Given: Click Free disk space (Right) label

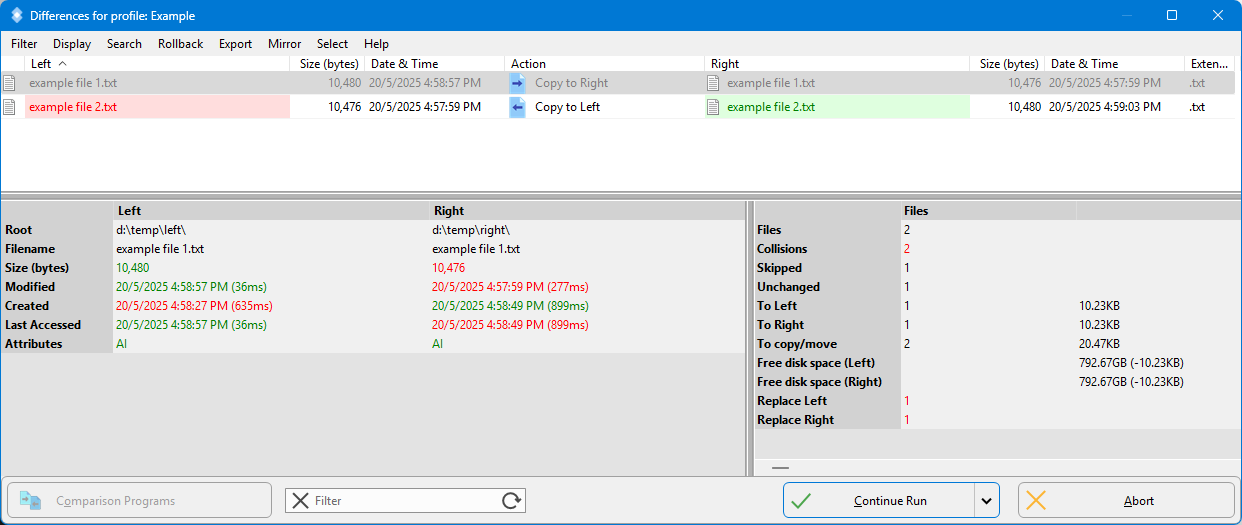Looking at the screenshot, I should click(x=819, y=382).
